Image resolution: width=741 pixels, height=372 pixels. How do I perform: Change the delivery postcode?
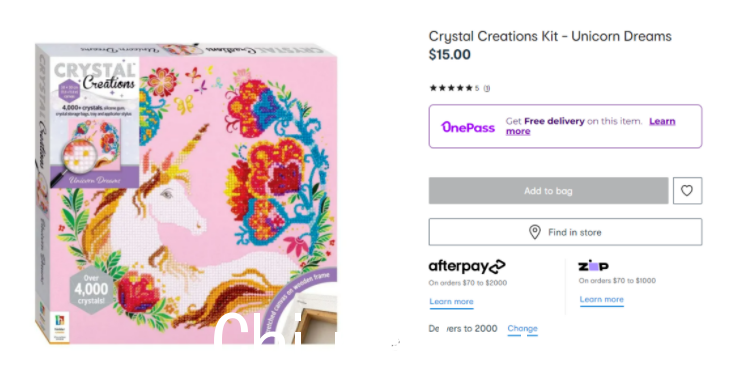[522, 329]
